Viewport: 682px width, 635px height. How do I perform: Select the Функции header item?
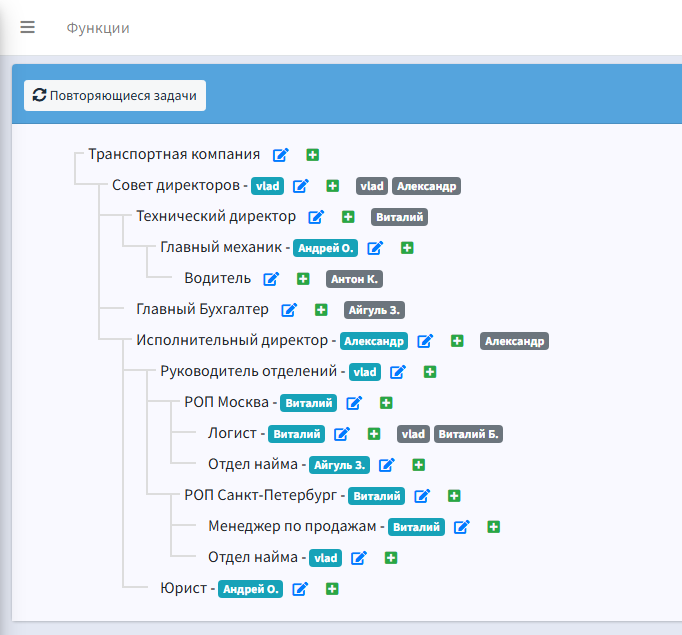pyautogui.click(x=98, y=28)
